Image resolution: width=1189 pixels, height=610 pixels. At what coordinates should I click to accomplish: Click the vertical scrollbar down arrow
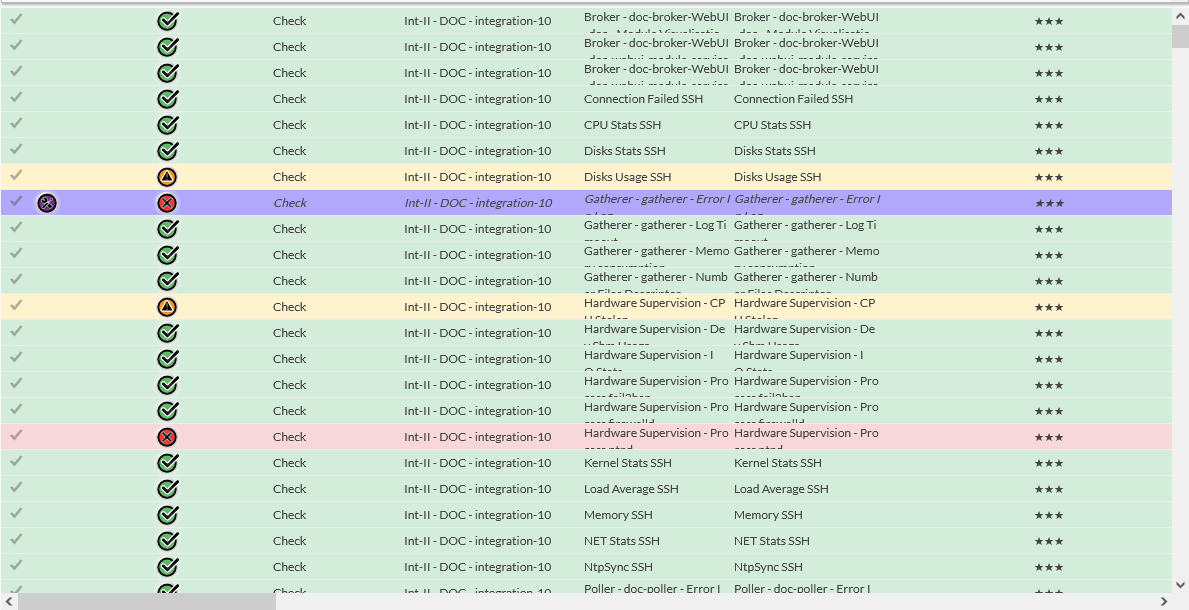tap(1180, 584)
